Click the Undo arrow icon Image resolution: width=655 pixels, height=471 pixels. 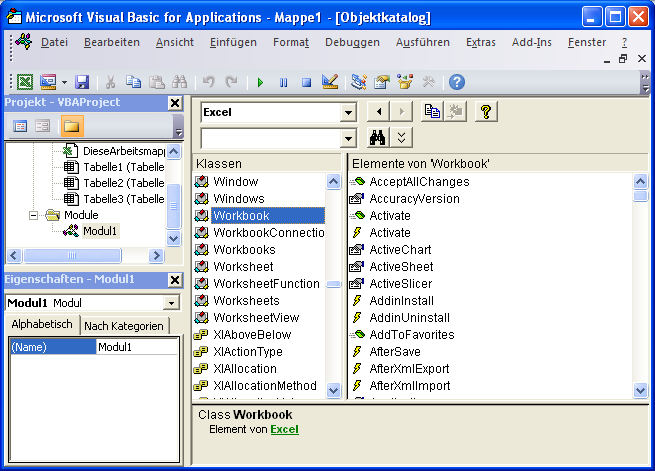click(x=208, y=82)
